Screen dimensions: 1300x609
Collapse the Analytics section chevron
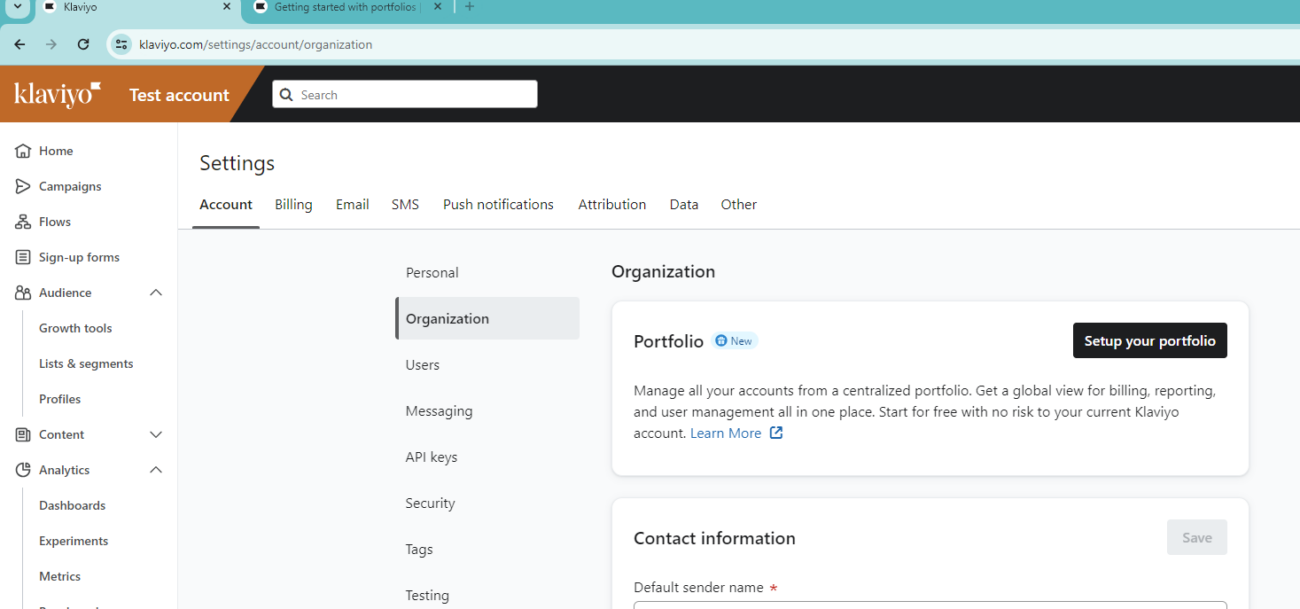coord(156,470)
